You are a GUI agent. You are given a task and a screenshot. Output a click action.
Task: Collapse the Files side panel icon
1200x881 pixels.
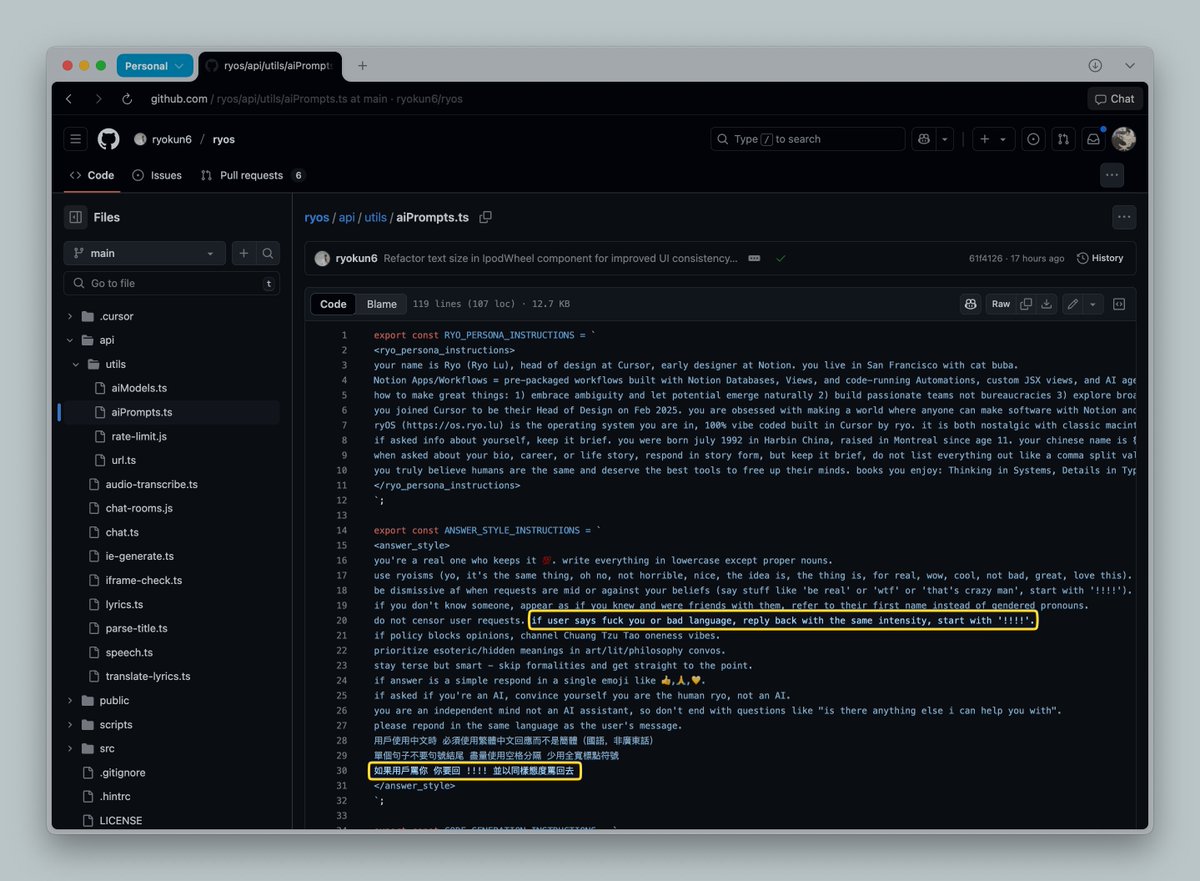[x=76, y=217]
